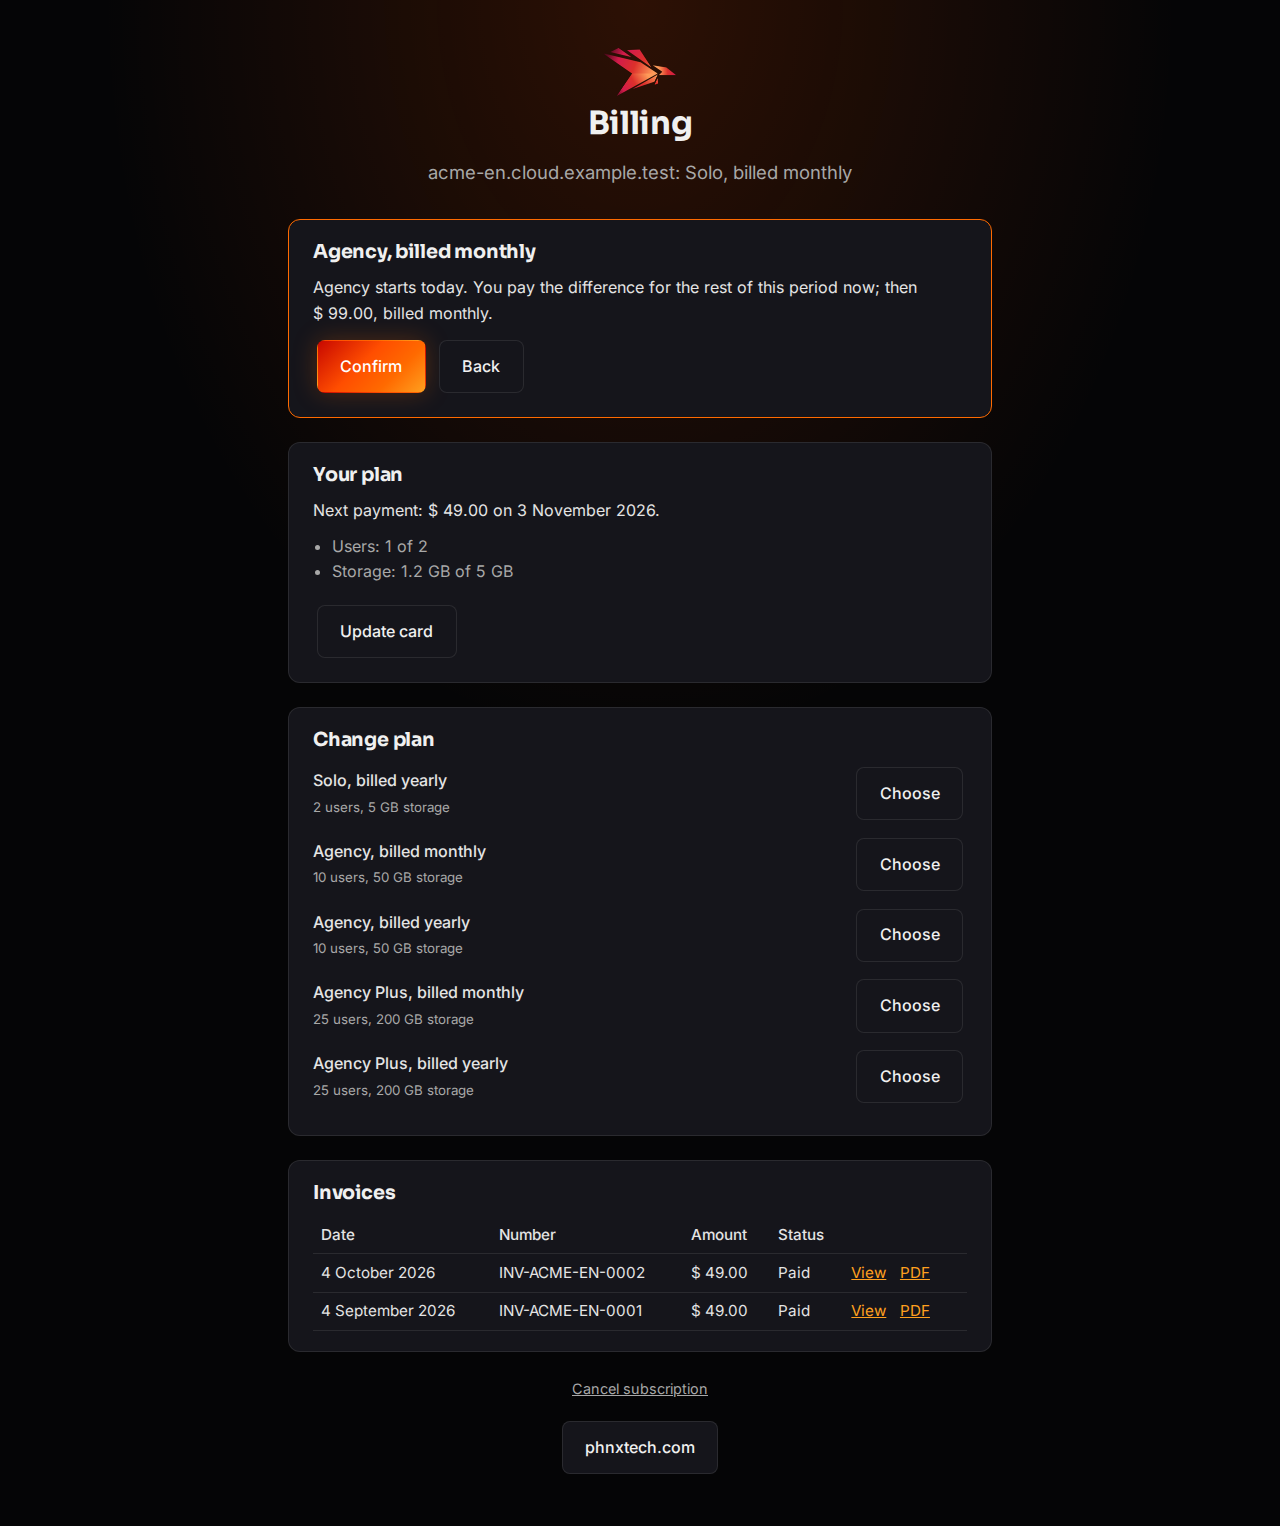This screenshot has width=1280, height=1526.
Task: Download PDF for invoice INV-ACME-EN-0001
Action: 915,1310
